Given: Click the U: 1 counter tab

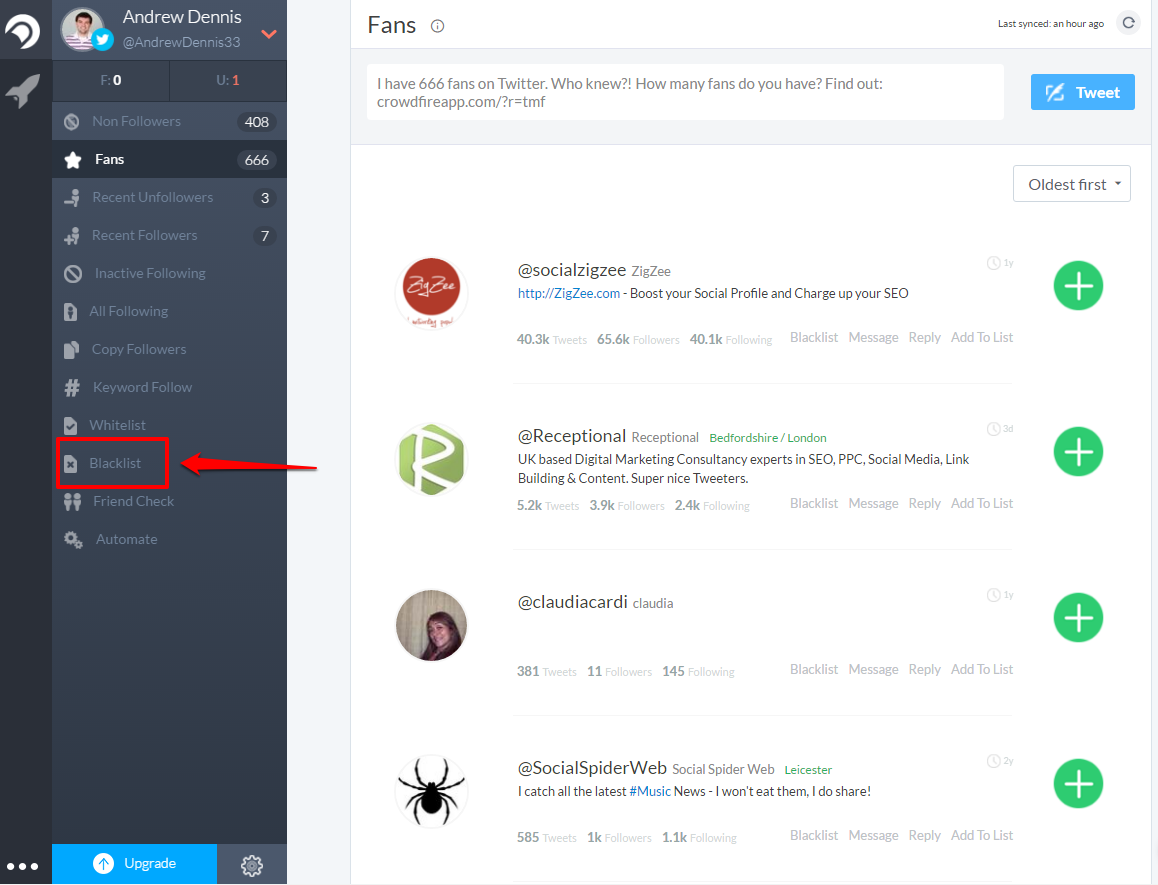Looking at the screenshot, I should tap(228, 81).
